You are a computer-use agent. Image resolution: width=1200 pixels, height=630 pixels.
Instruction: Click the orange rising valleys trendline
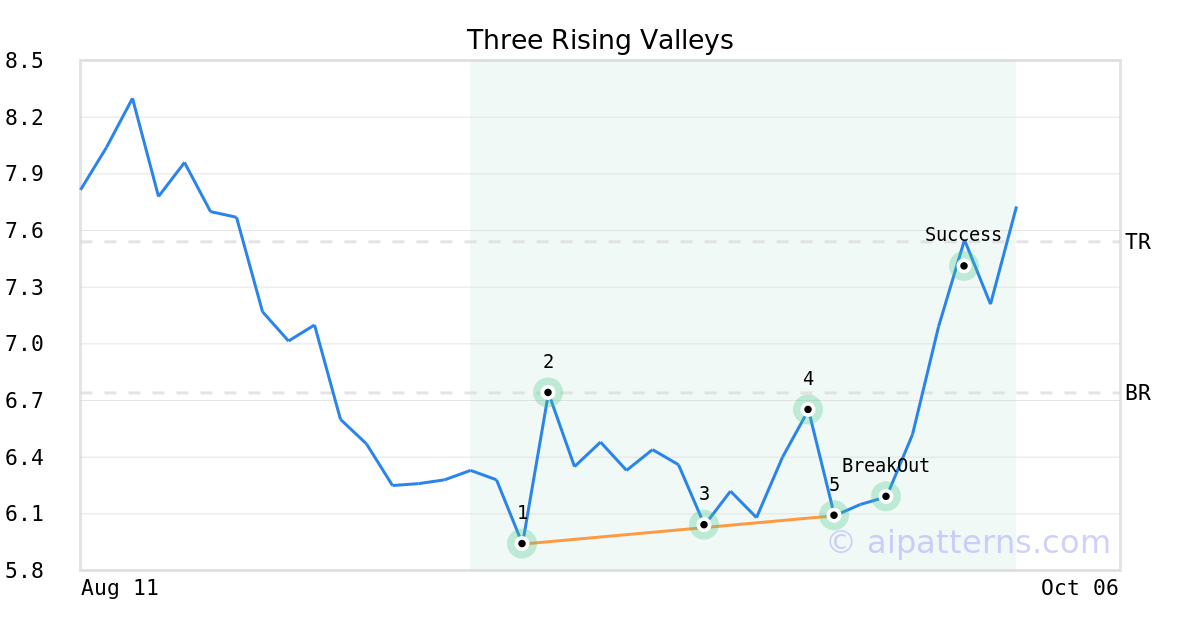click(x=613, y=534)
